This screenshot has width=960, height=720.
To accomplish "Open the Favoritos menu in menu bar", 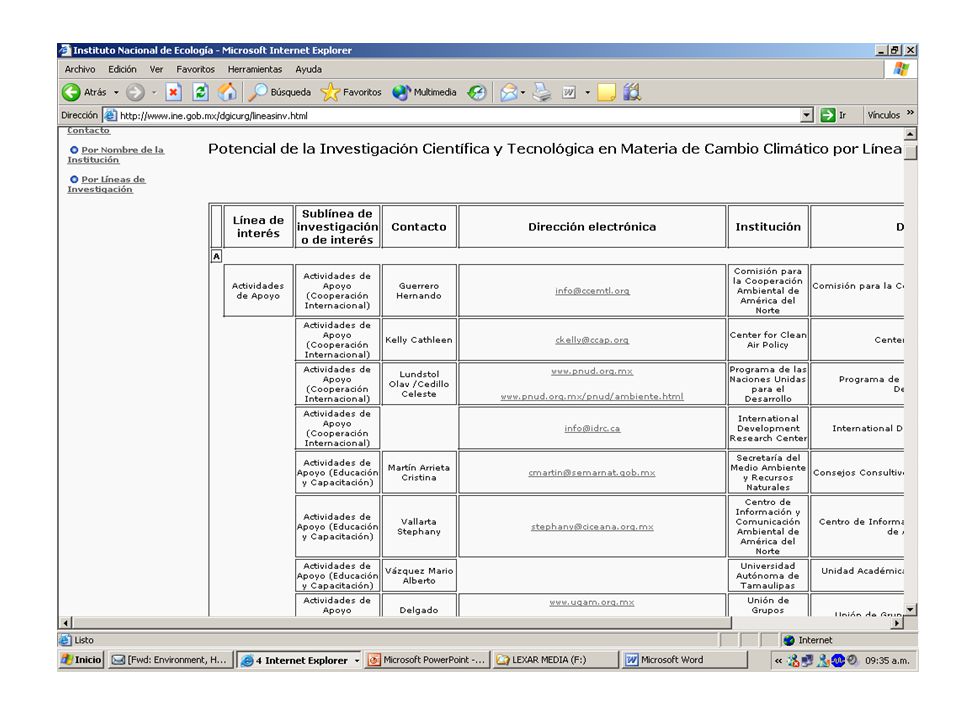I will [195, 69].
